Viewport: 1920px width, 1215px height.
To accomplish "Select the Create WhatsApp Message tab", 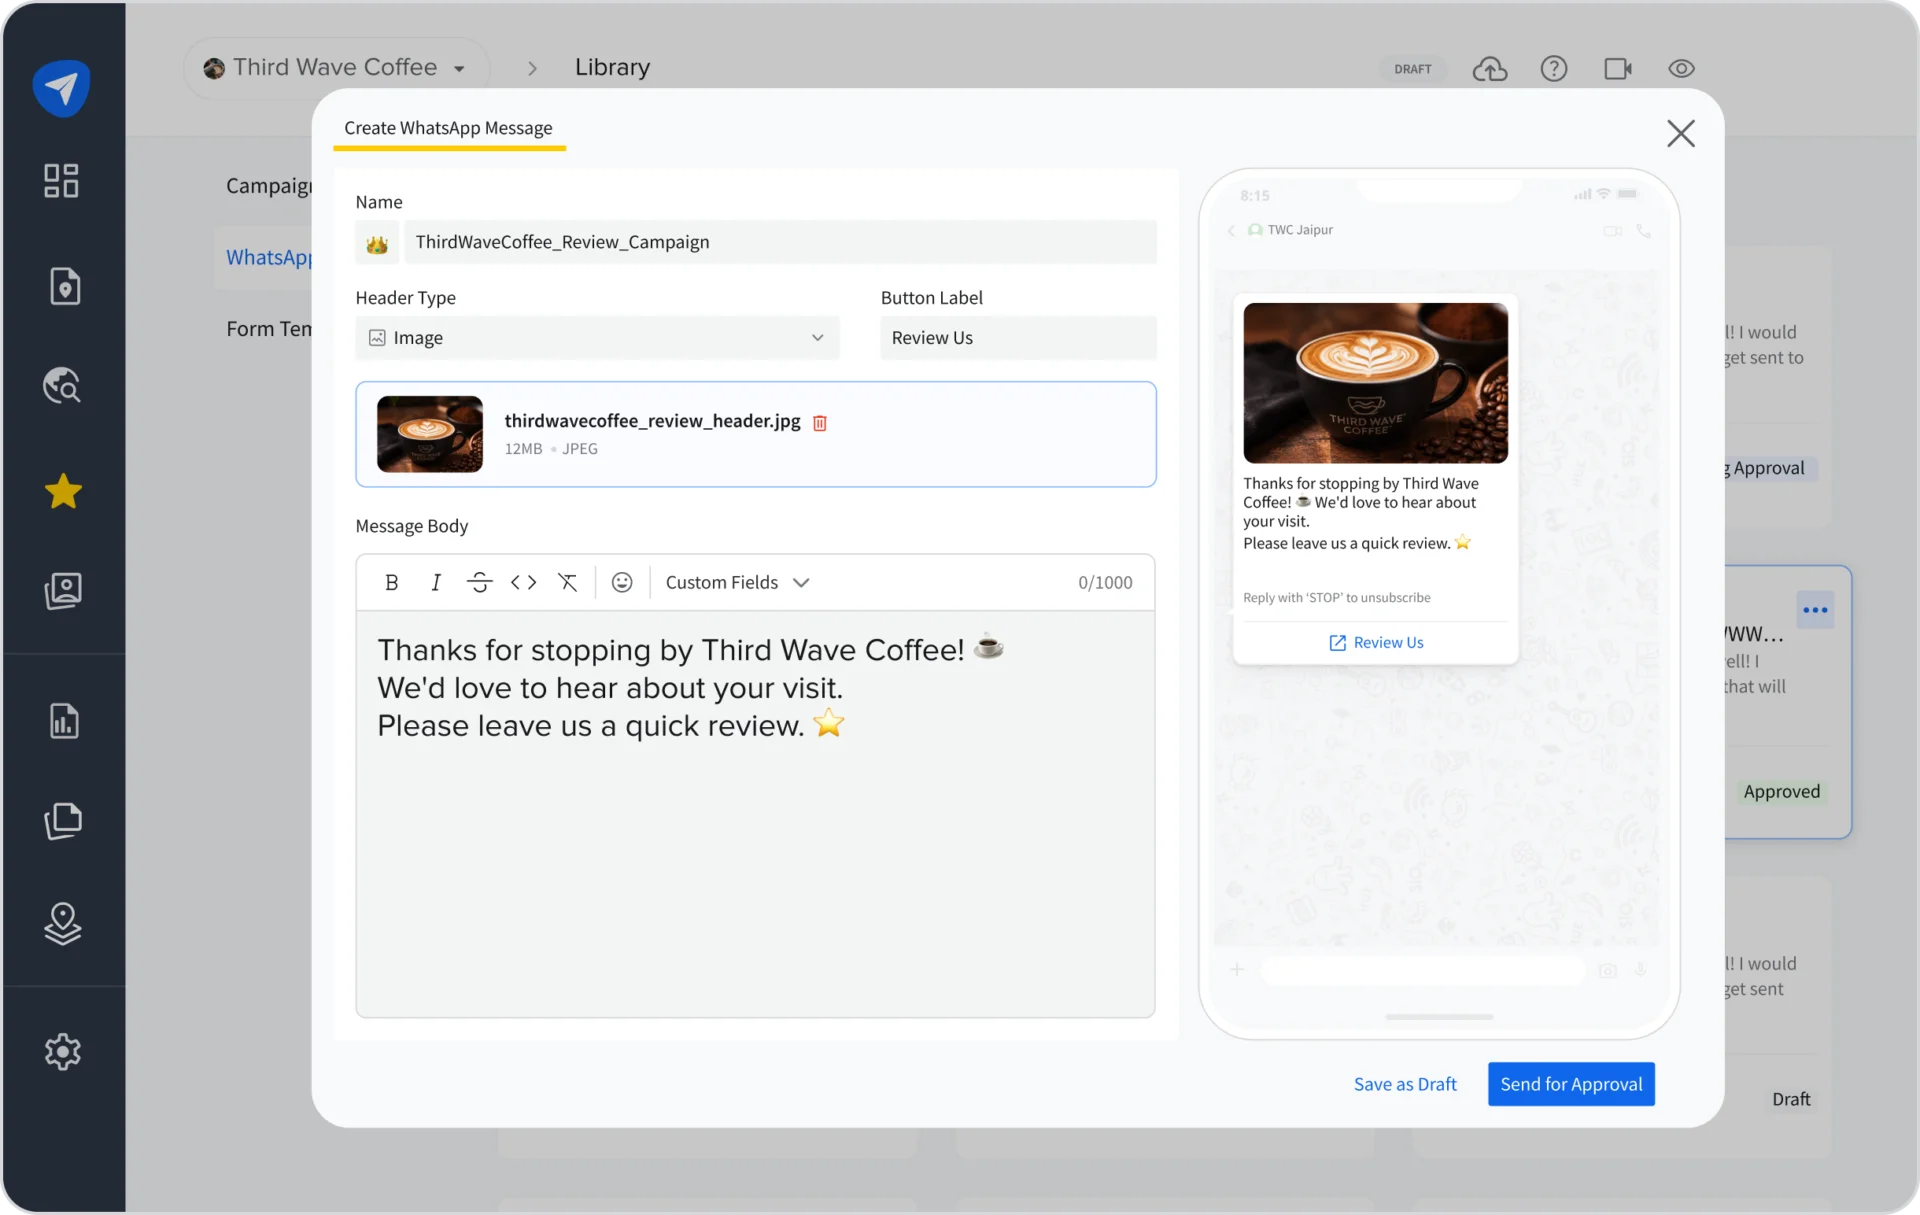I will (x=449, y=129).
